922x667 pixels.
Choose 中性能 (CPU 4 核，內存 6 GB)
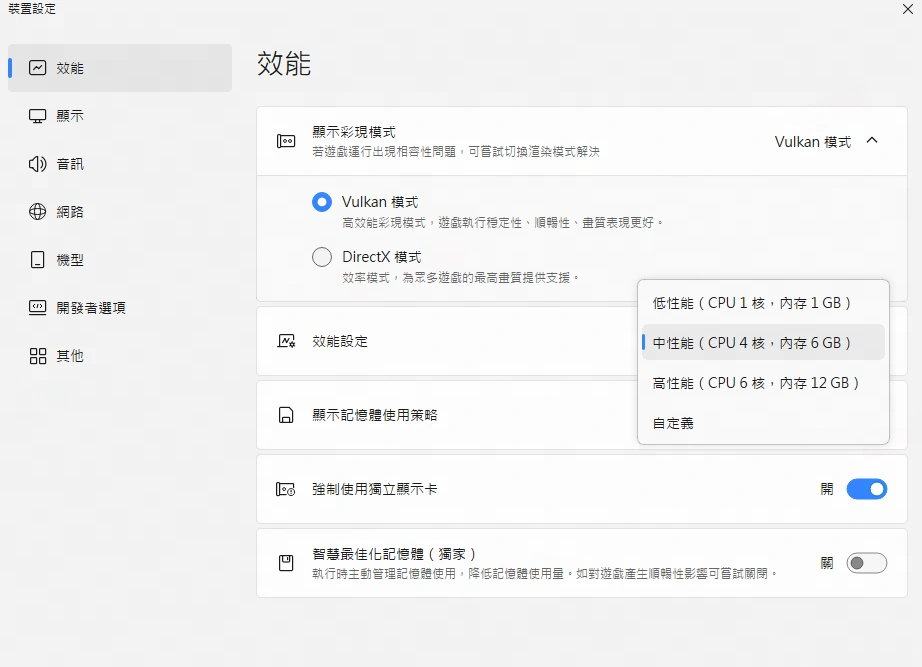pyautogui.click(x=763, y=342)
